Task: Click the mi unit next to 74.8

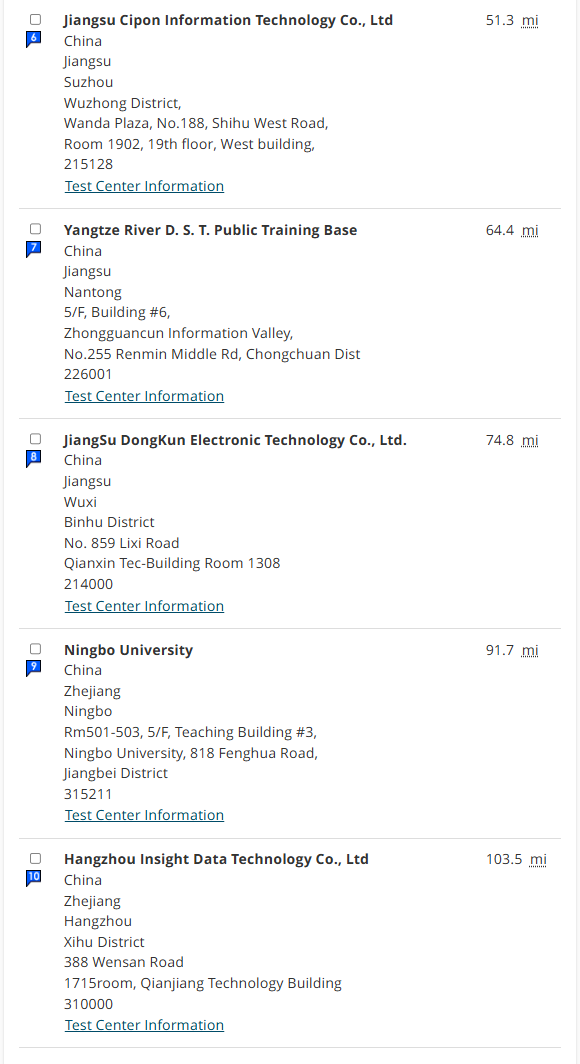Action: pos(530,440)
